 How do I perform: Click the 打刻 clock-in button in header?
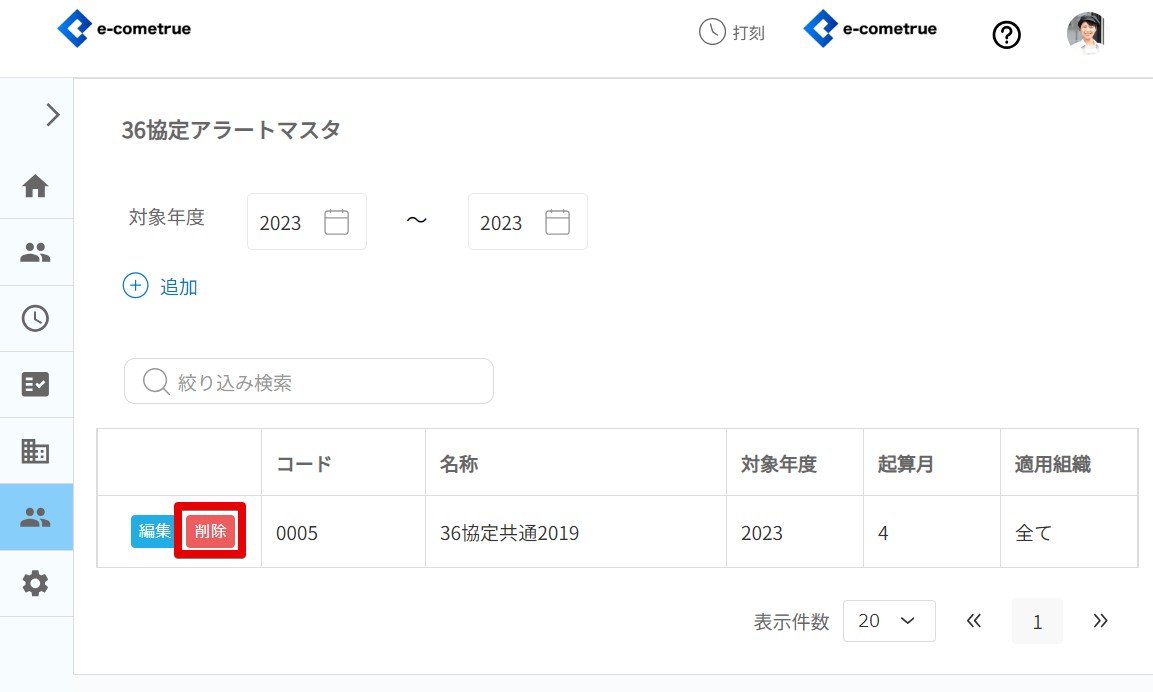pos(732,32)
